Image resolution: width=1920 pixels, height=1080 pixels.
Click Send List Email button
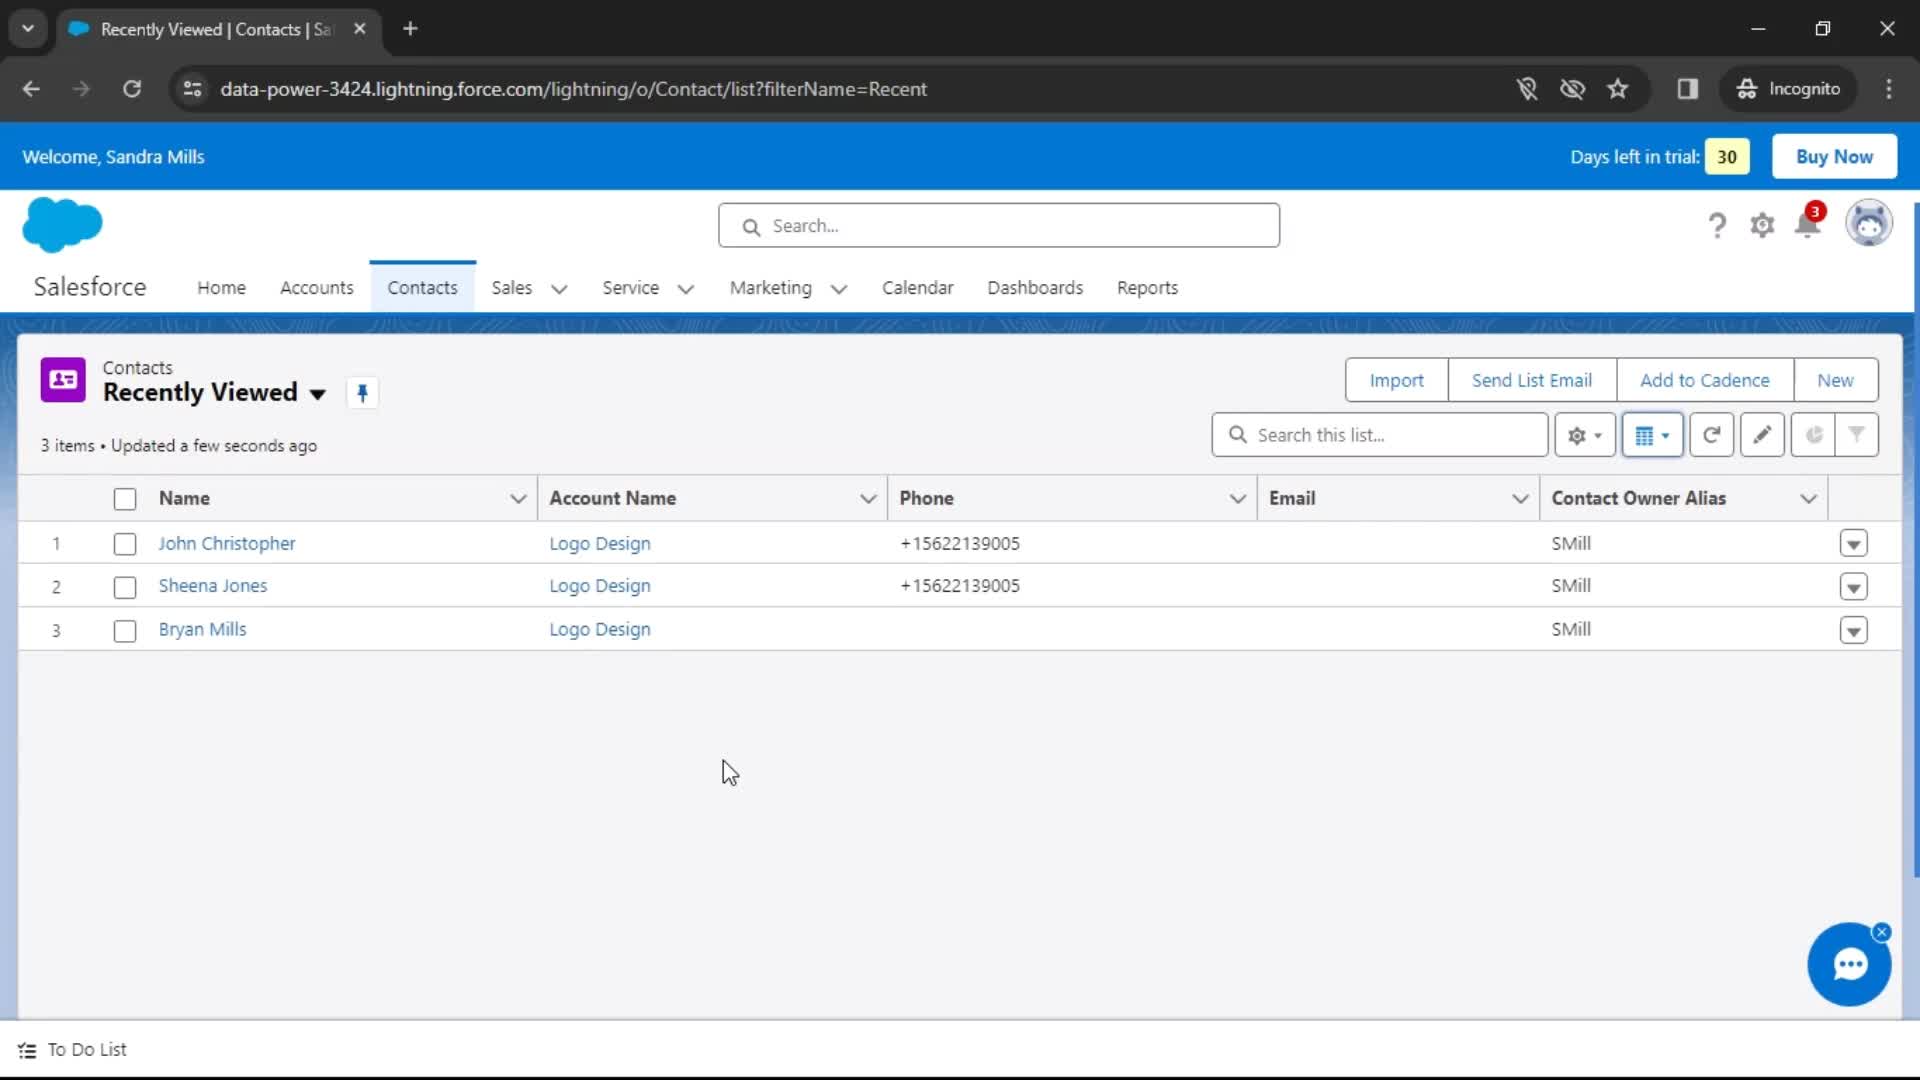click(1531, 380)
